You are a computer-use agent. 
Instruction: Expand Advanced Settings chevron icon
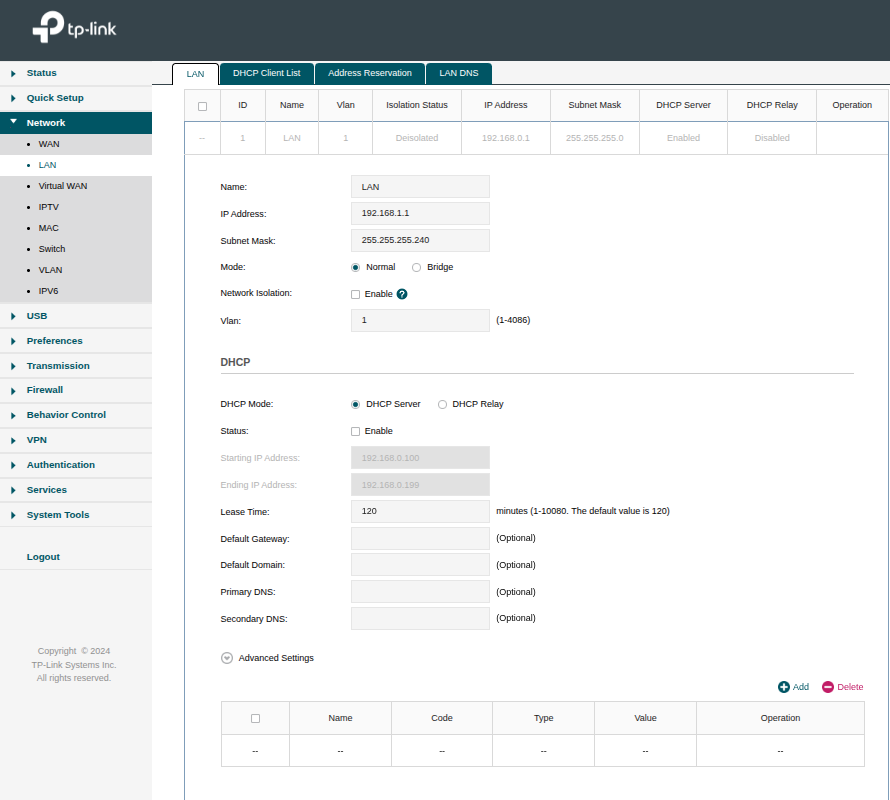coord(226,658)
